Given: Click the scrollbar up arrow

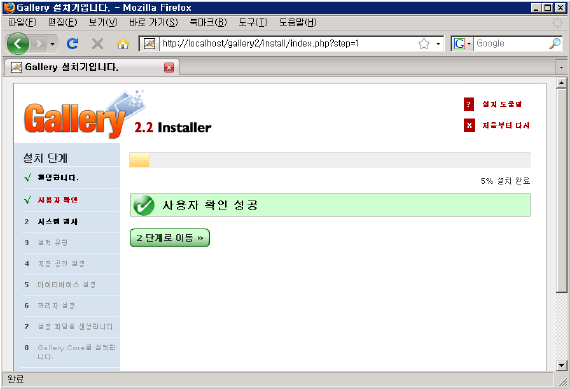Looking at the screenshot, I should (x=562, y=83).
